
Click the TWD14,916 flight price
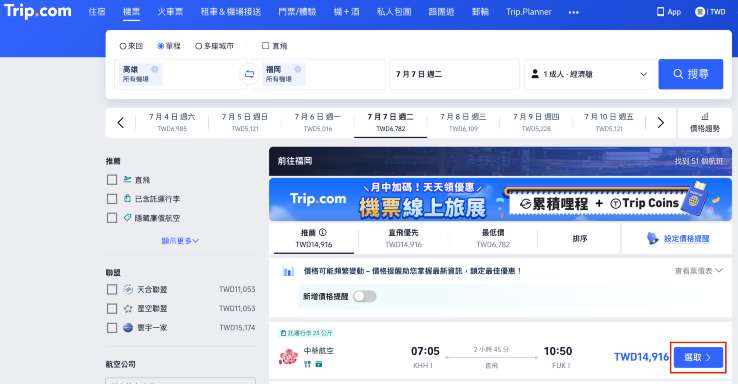coord(641,357)
